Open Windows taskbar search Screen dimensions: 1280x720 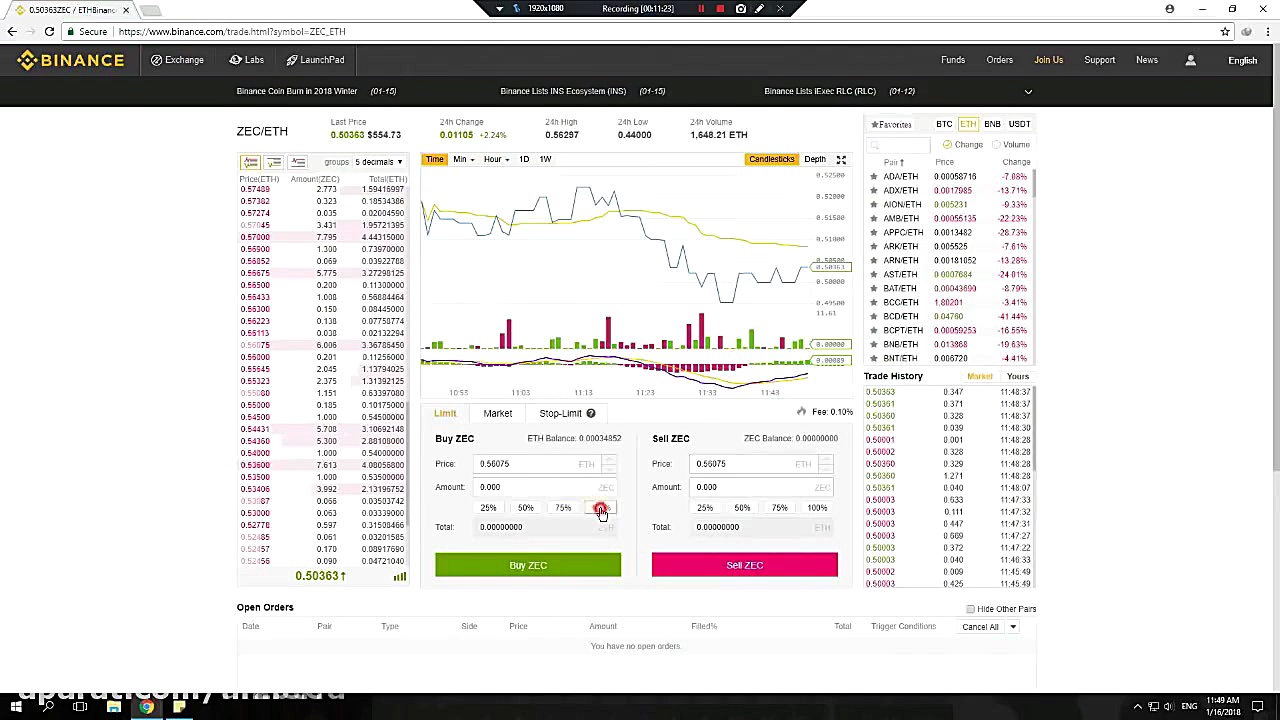(48, 707)
